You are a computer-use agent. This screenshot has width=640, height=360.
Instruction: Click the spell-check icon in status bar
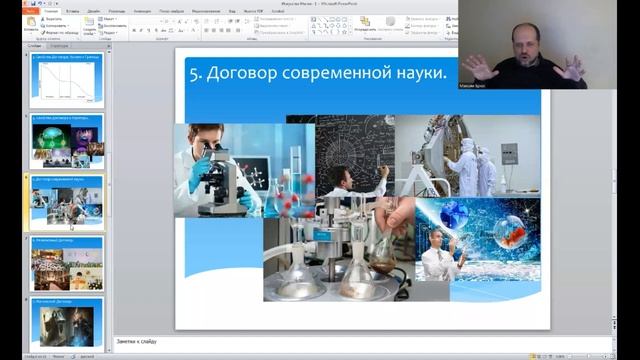73,356
